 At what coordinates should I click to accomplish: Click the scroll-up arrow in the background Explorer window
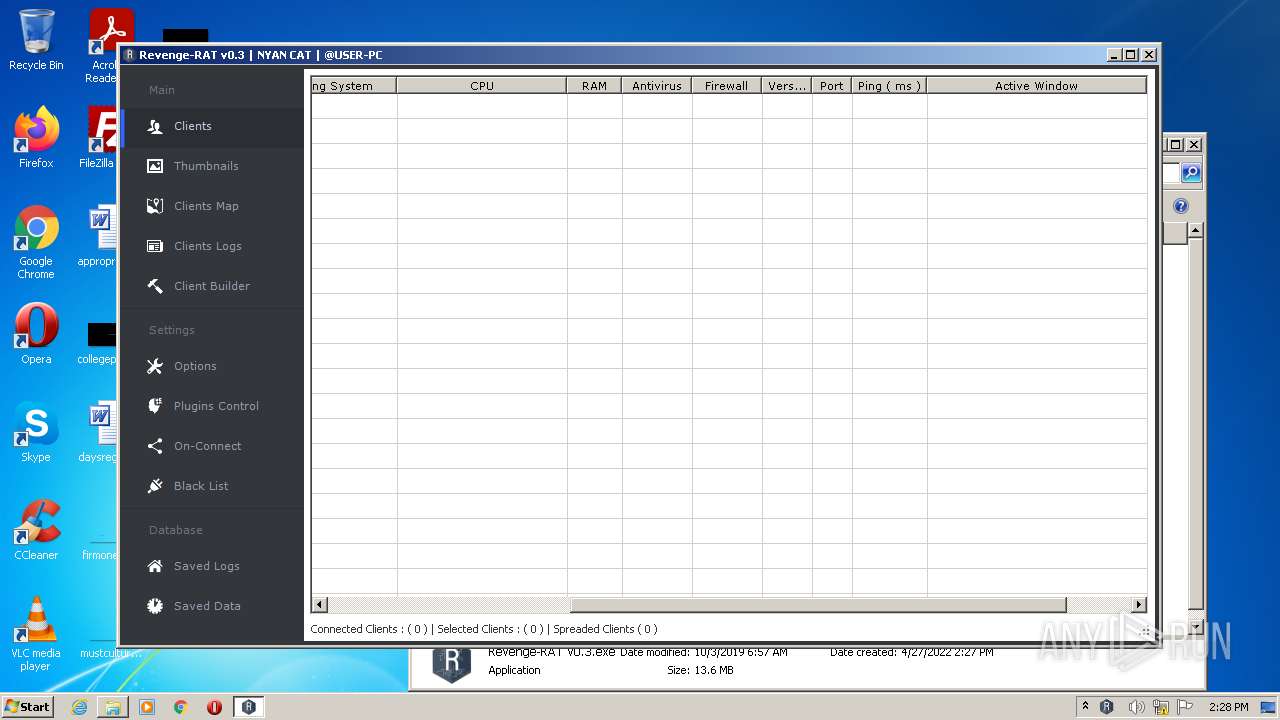1195,230
